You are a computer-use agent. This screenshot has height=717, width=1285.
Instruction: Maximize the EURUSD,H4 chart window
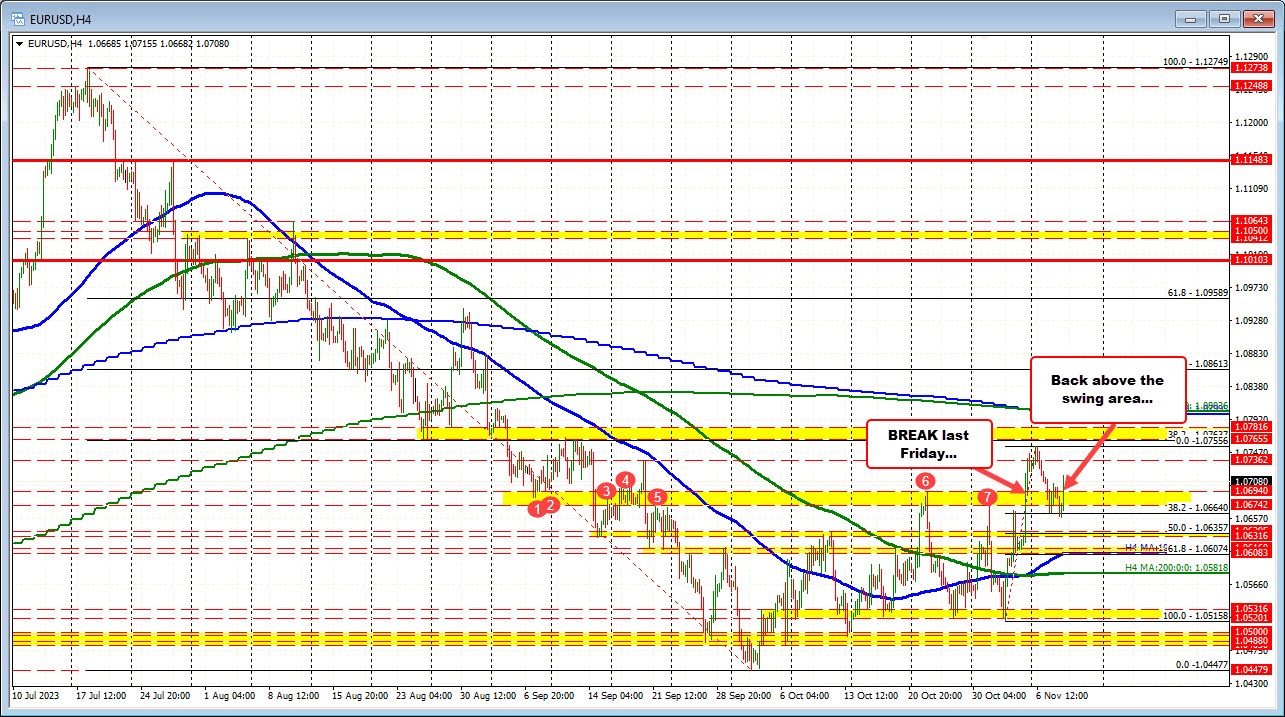[x=1225, y=18]
